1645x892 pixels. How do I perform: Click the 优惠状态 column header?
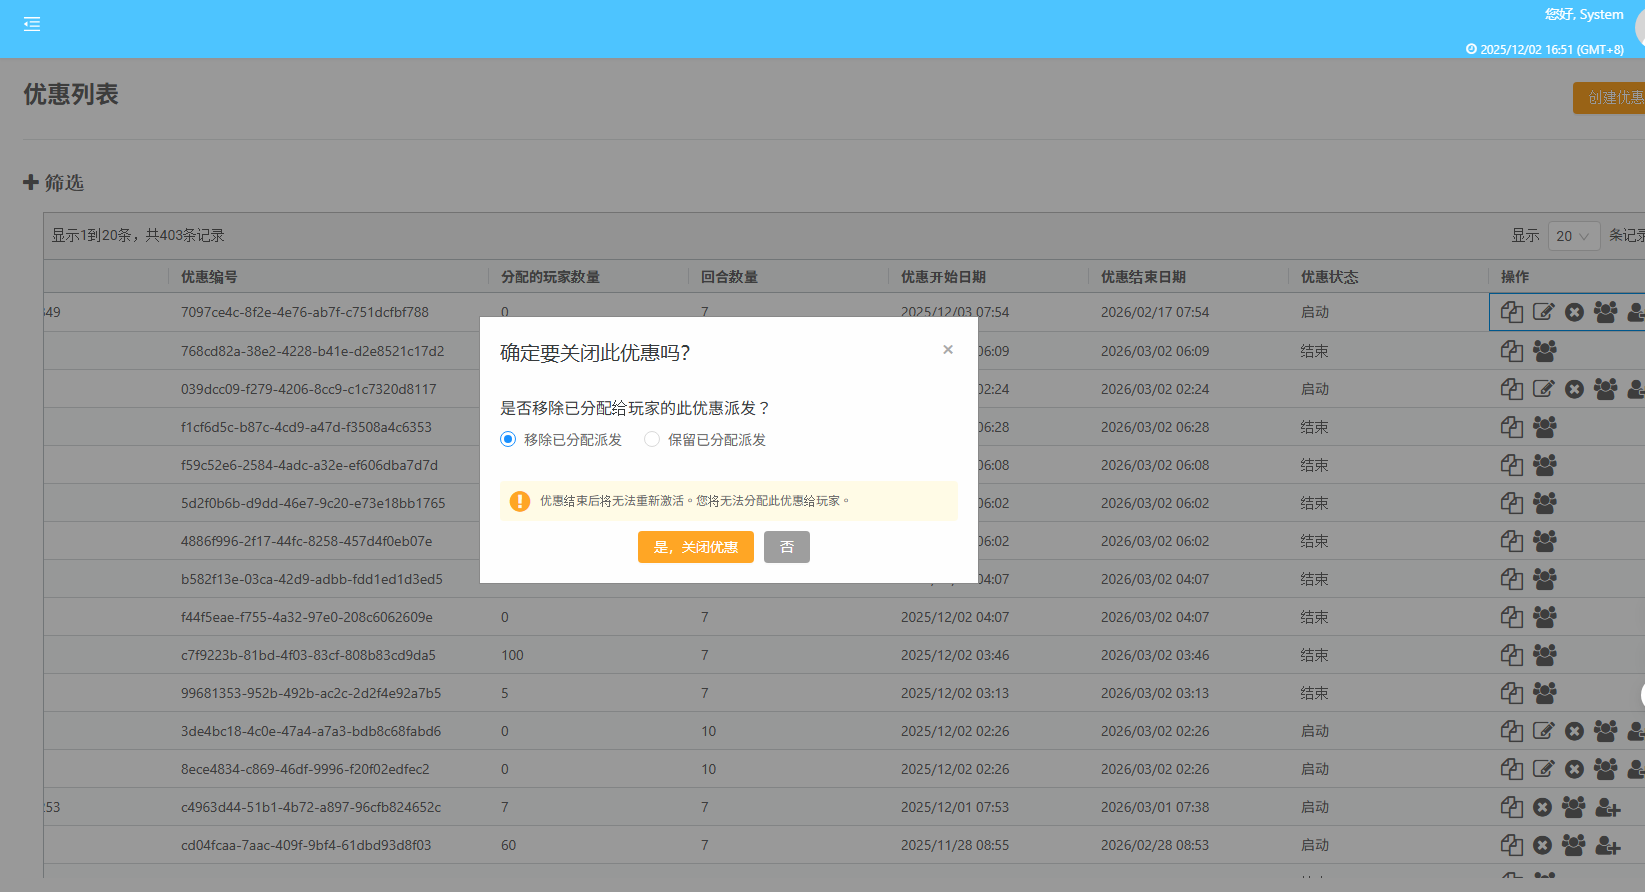(1329, 277)
